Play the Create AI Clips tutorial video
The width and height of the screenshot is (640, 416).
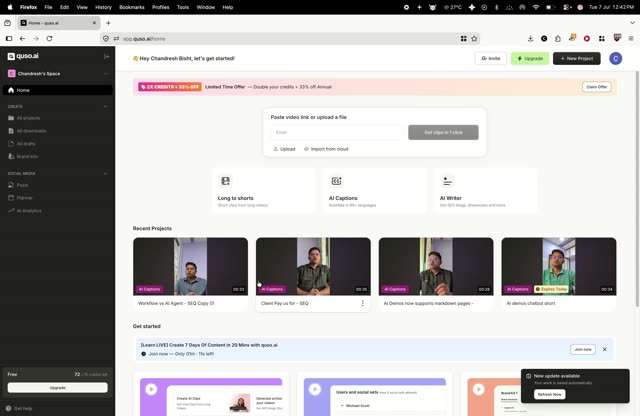tap(151, 389)
